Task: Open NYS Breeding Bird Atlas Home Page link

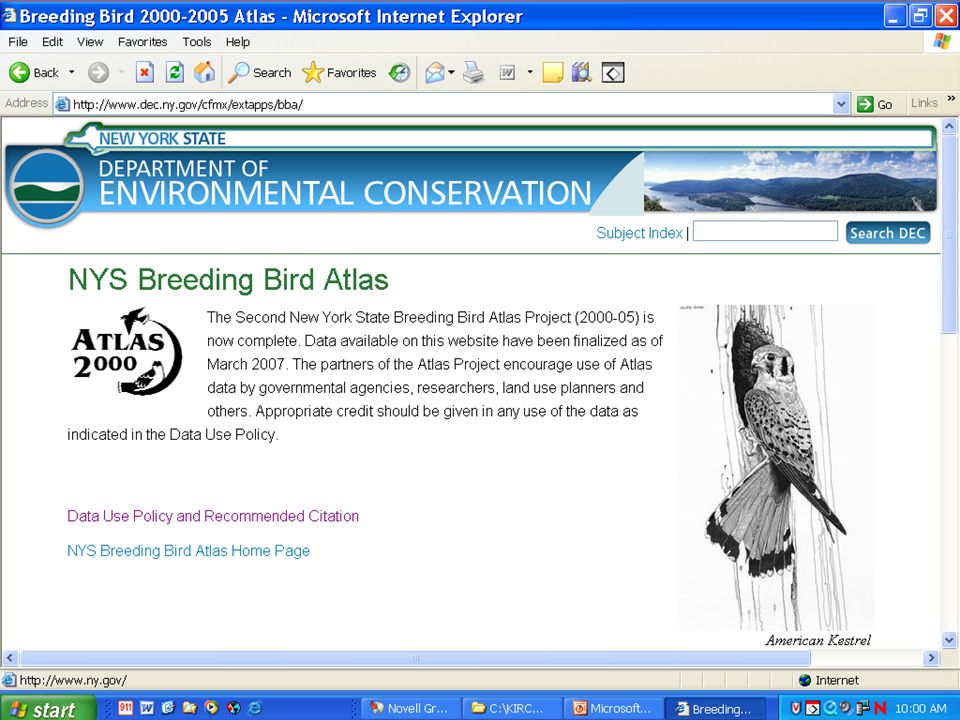Action: point(189,551)
